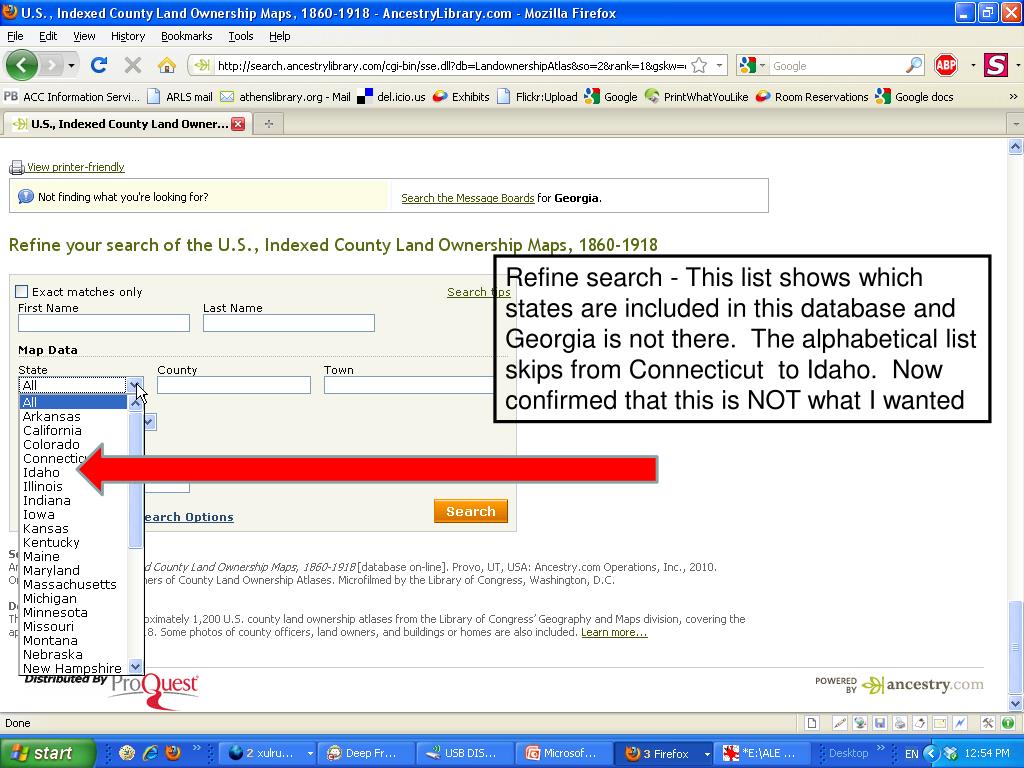
Task: Click the pink S toolbar icon
Action: (x=995, y=65)
